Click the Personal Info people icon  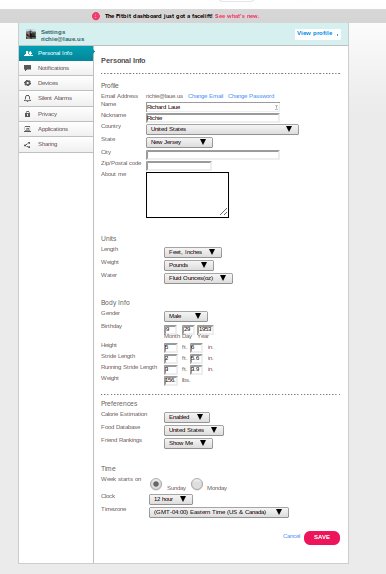tap(28, 53)
